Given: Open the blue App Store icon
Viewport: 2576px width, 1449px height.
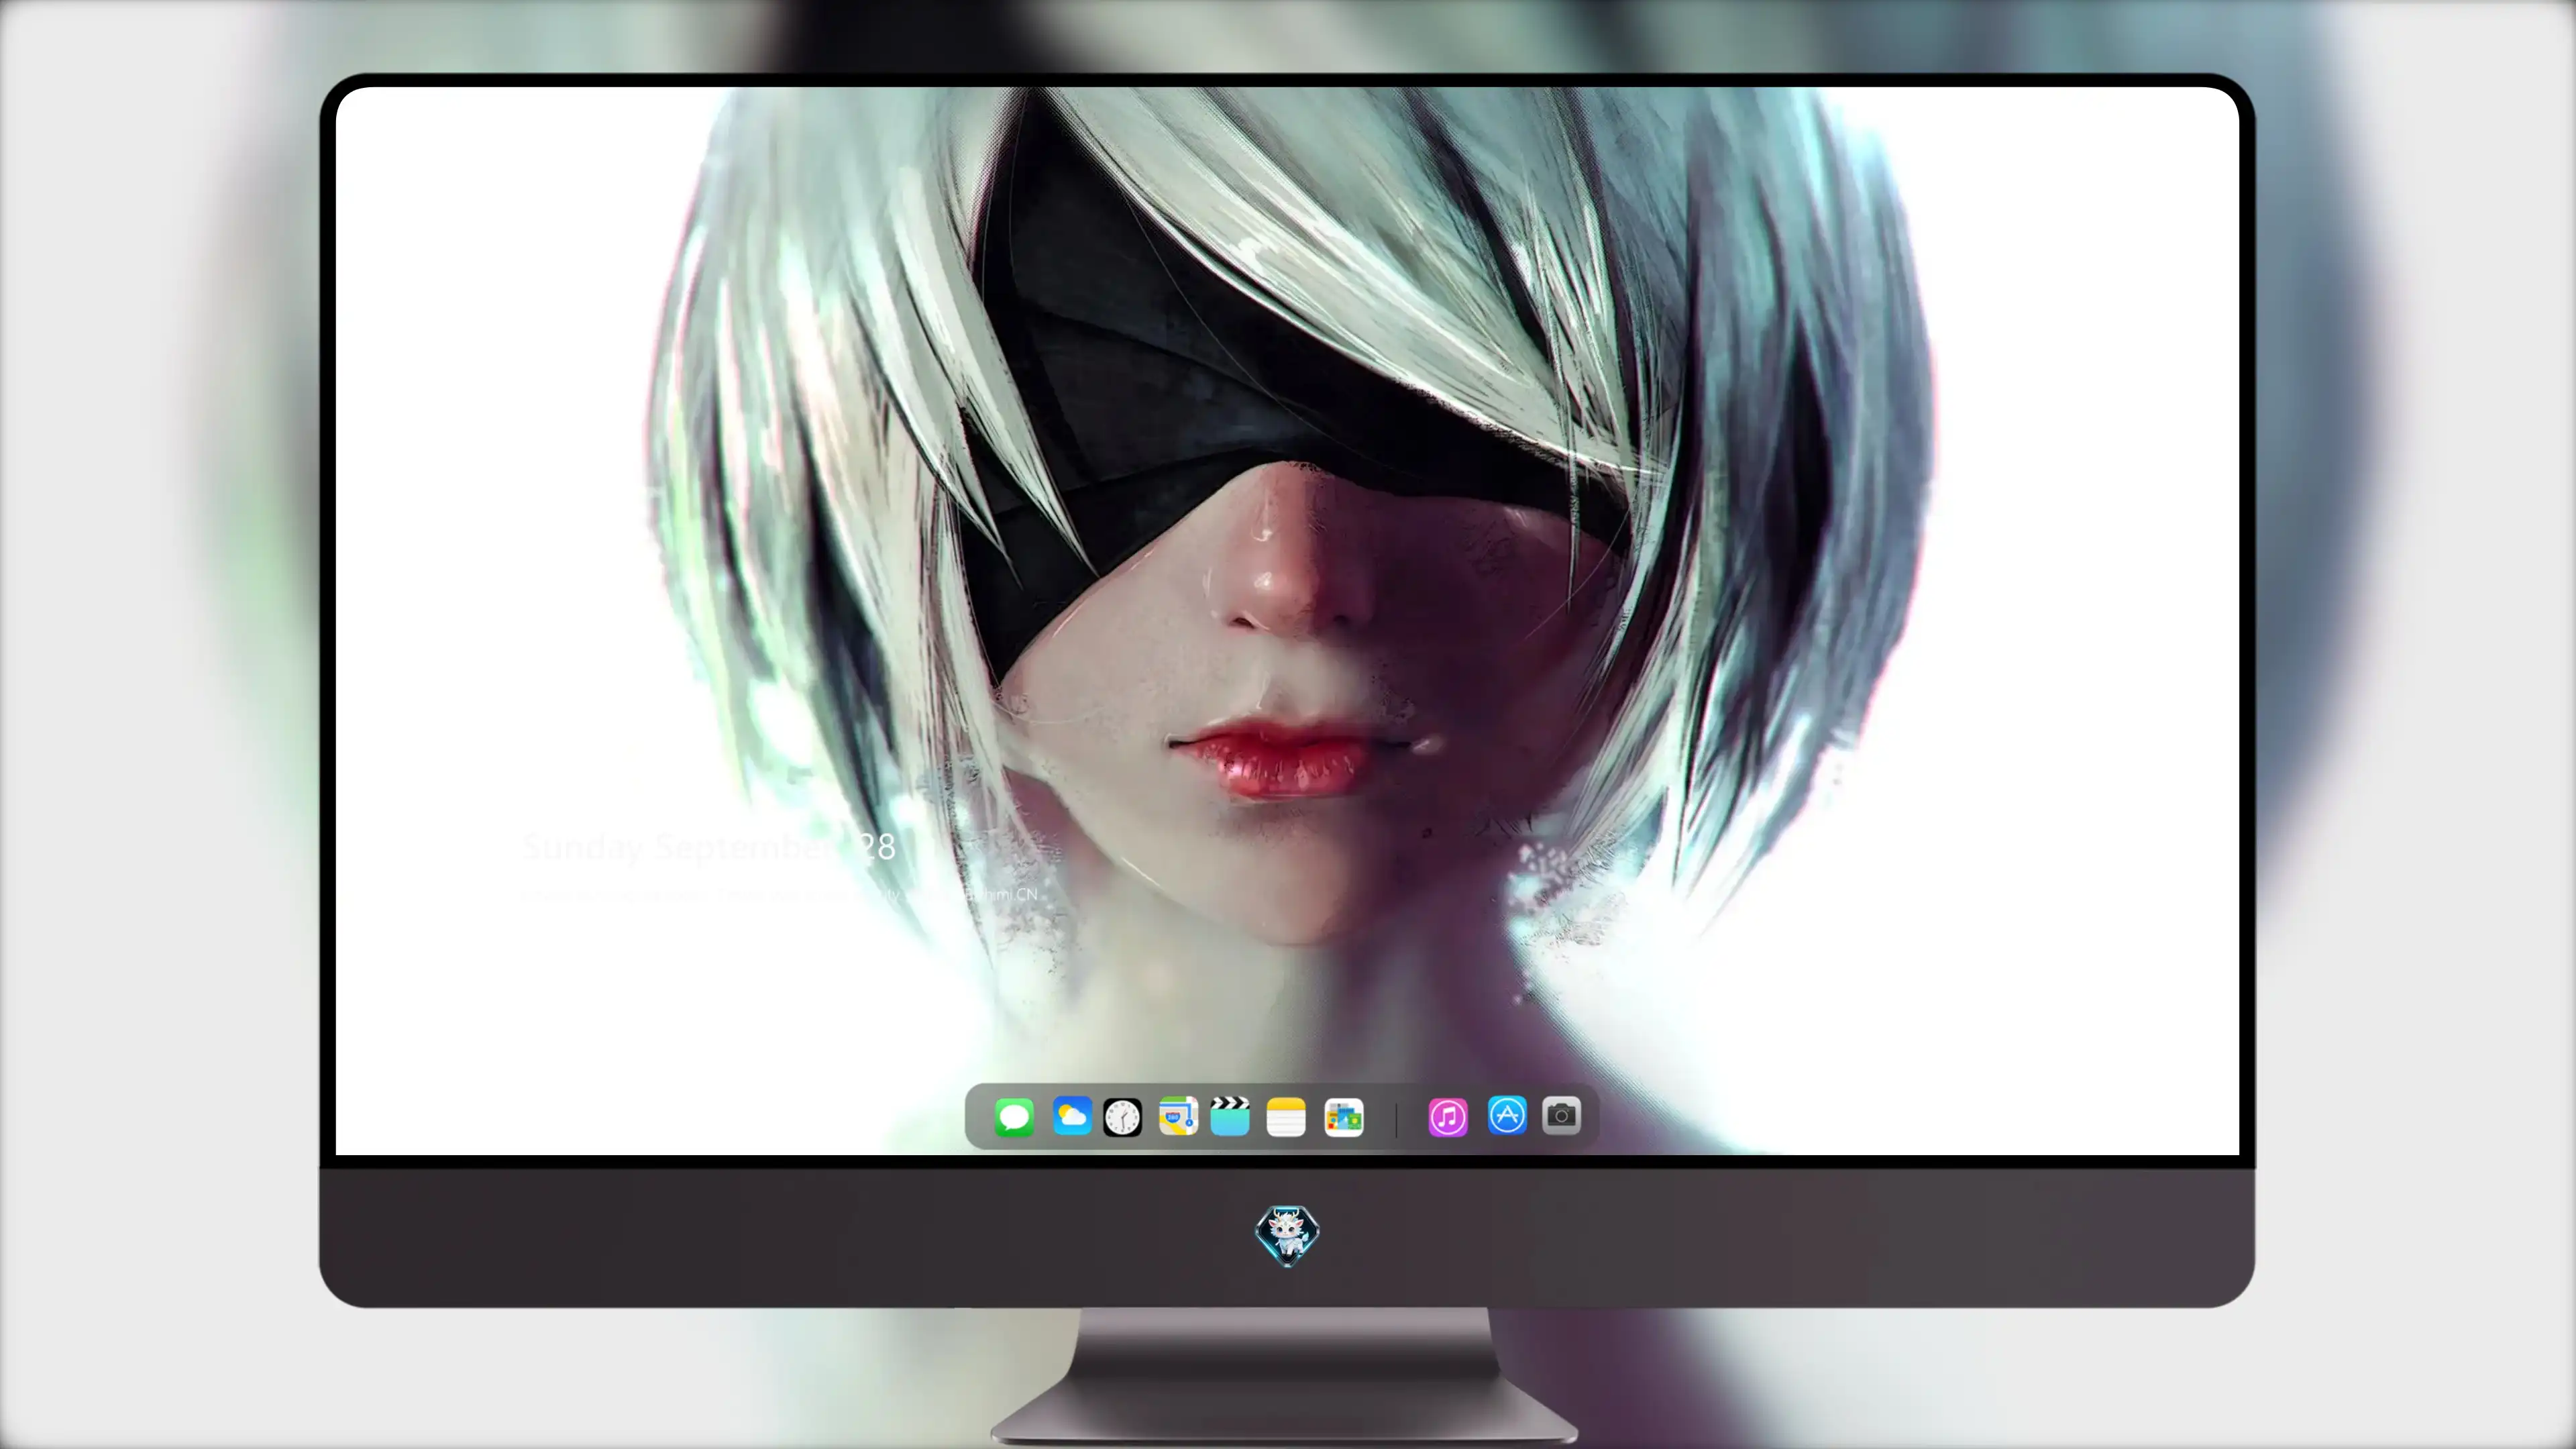Looking at the screenshot, I should 1507,1115.
